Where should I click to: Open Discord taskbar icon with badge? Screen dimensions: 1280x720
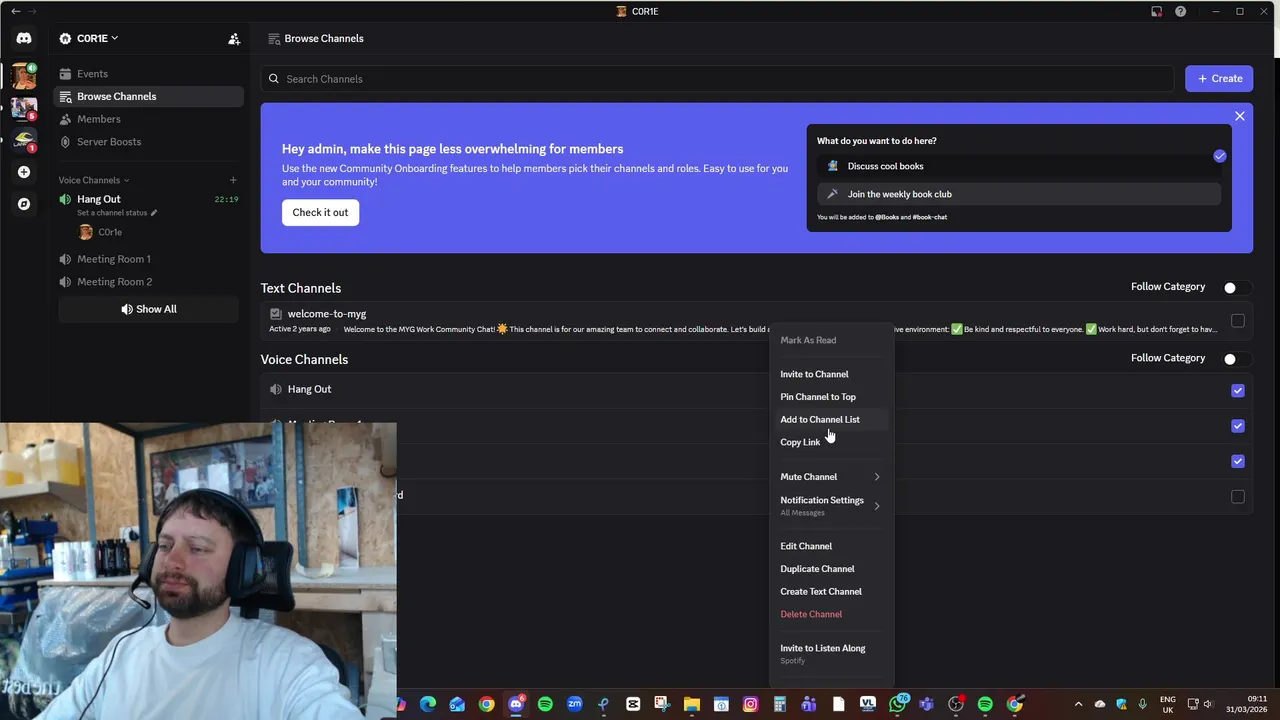[x=516, y=704]
